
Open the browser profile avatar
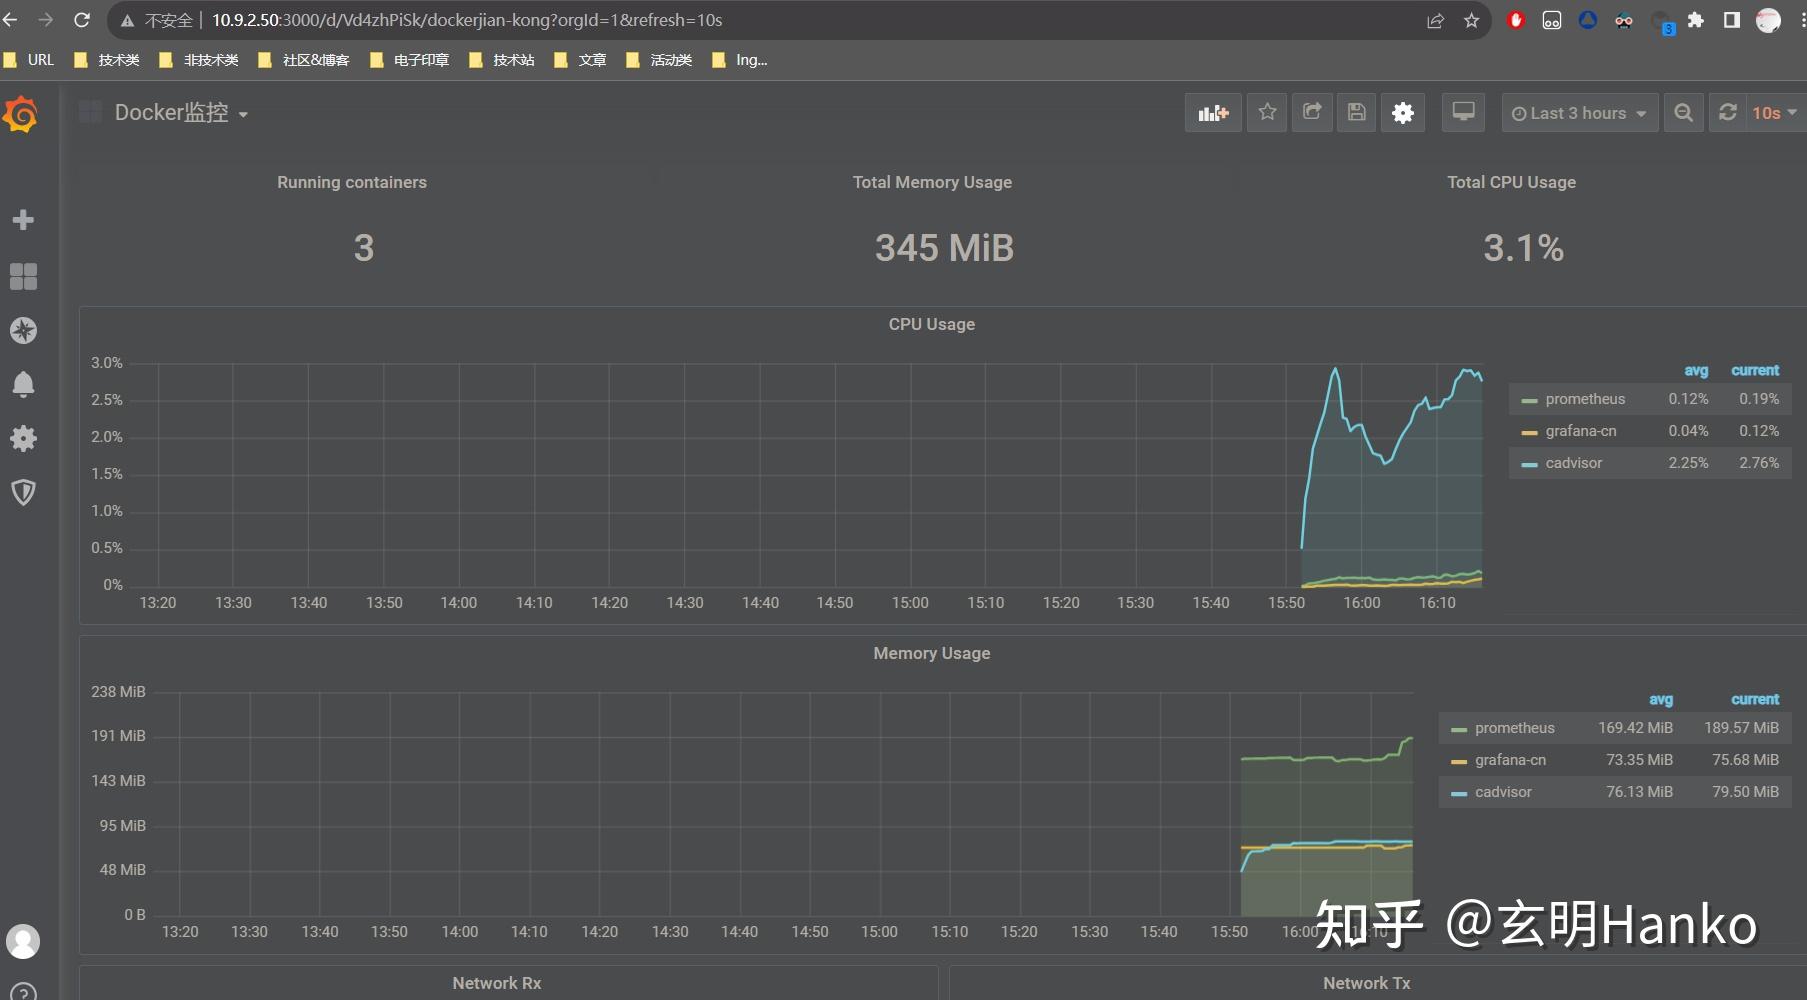point(1768,20)
